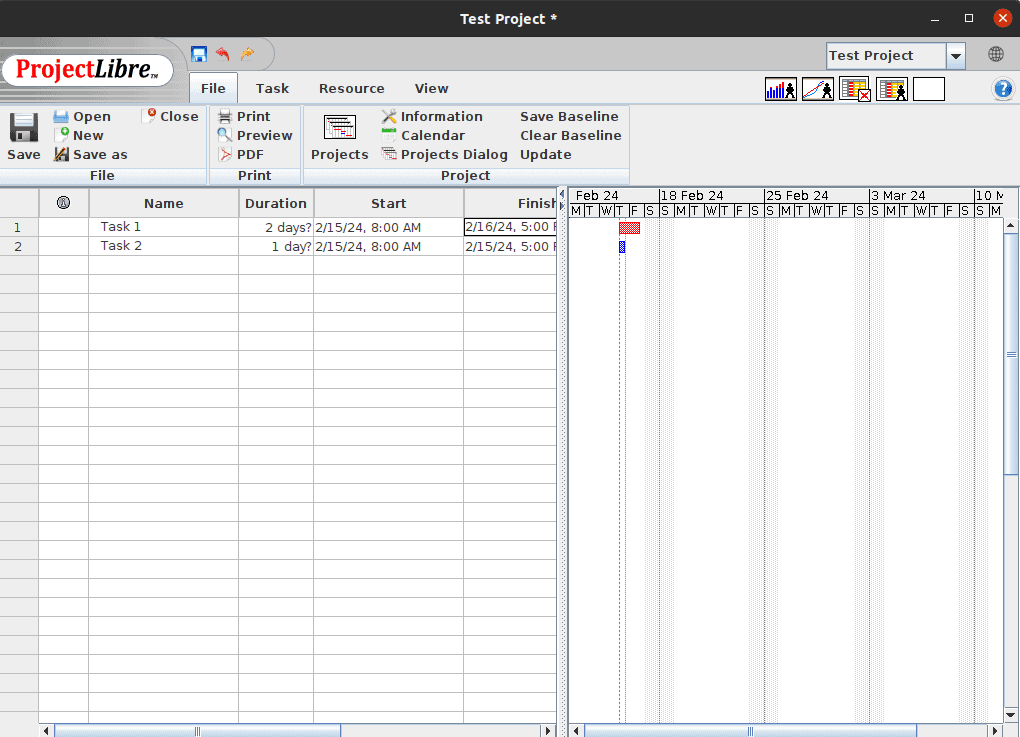Screen dimensions: 1020x737
Task: Click the Gantt chart horizontal scrollbar thumb
Action: click(x=750, y=731)
